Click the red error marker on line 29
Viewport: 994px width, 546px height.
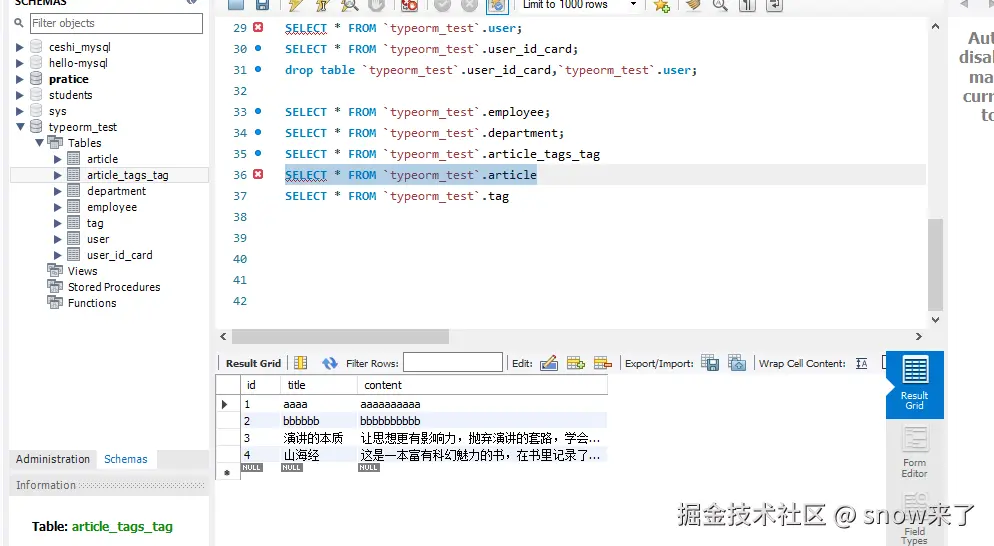pyautogui.click(x=258, y=27)
